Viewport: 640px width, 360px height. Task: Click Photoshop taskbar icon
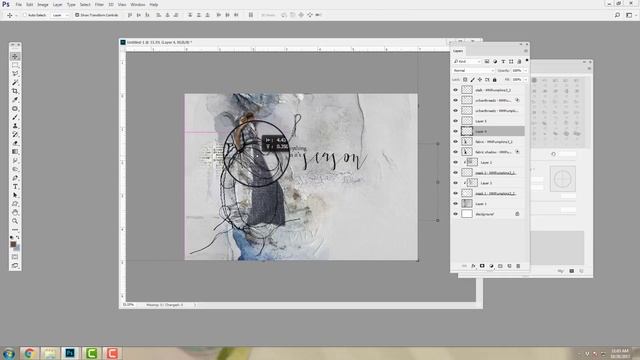[x=70, y=353]
